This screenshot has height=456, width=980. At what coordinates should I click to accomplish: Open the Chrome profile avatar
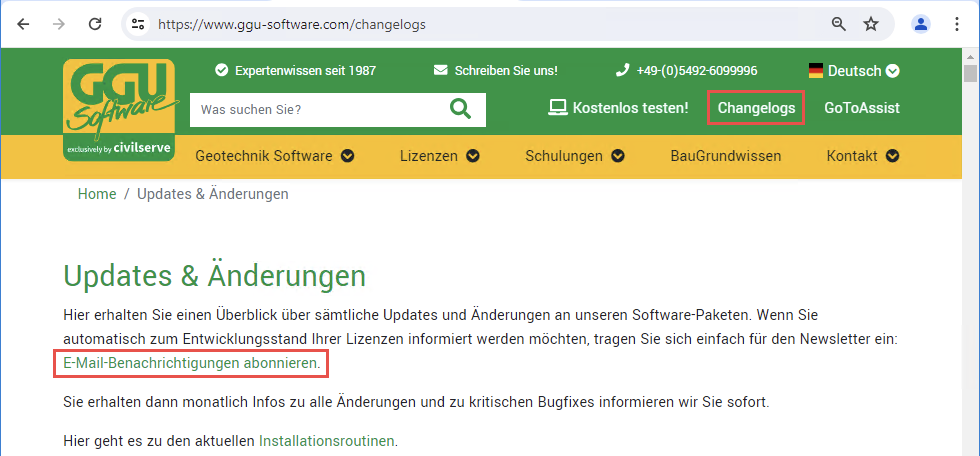[x=921, y=23]
